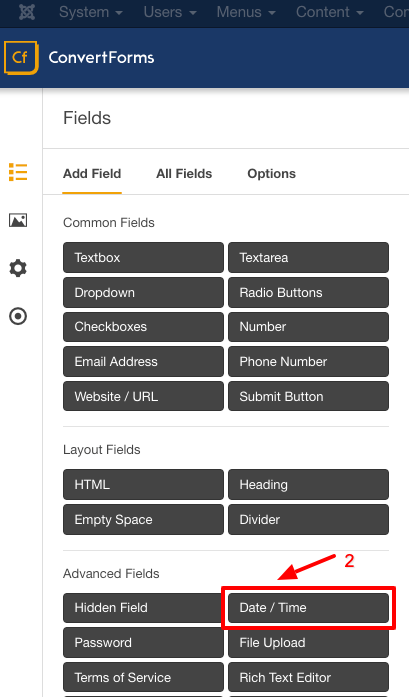The width and height of the screenshot is (409, 697).
Task: Switch to the Add Field tab
Action: pos(92,174)
